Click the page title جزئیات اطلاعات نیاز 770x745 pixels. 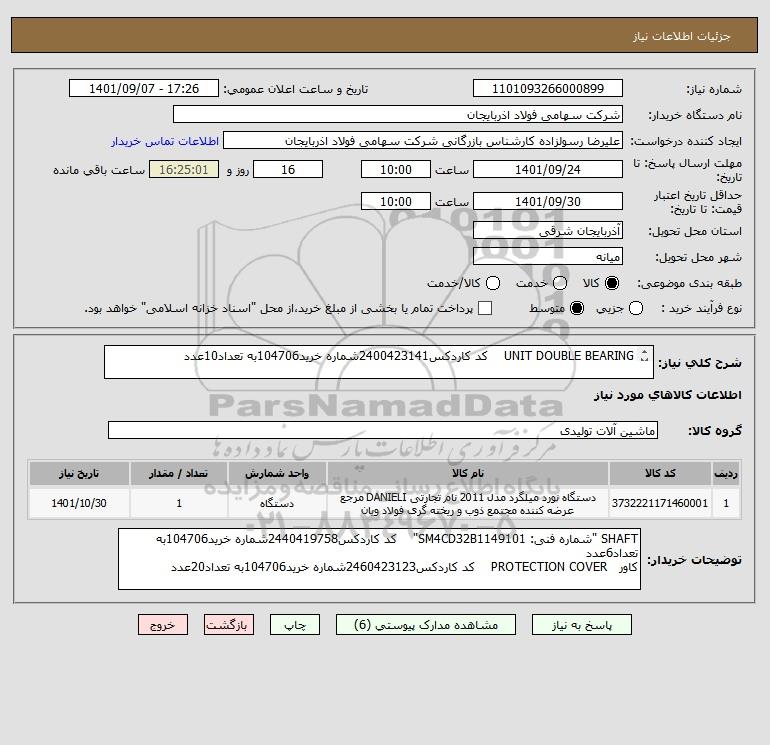pos(682,36)
